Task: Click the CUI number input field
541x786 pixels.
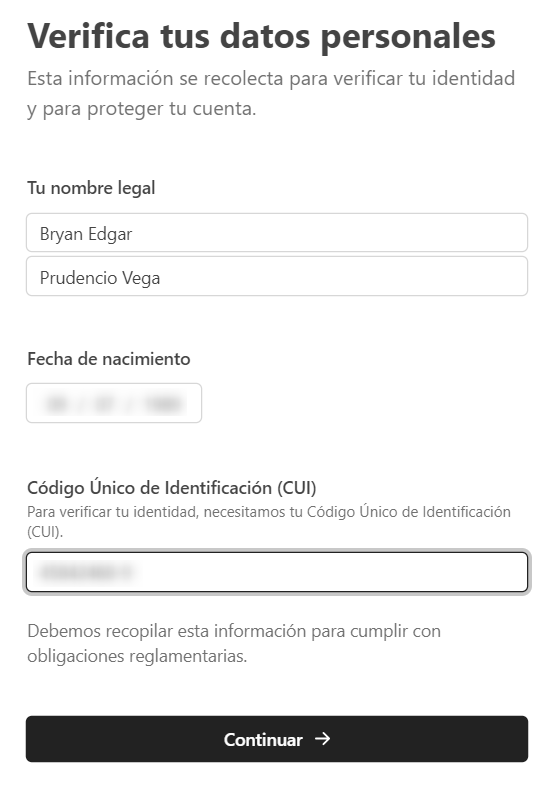Action: [x=277, y=572]
